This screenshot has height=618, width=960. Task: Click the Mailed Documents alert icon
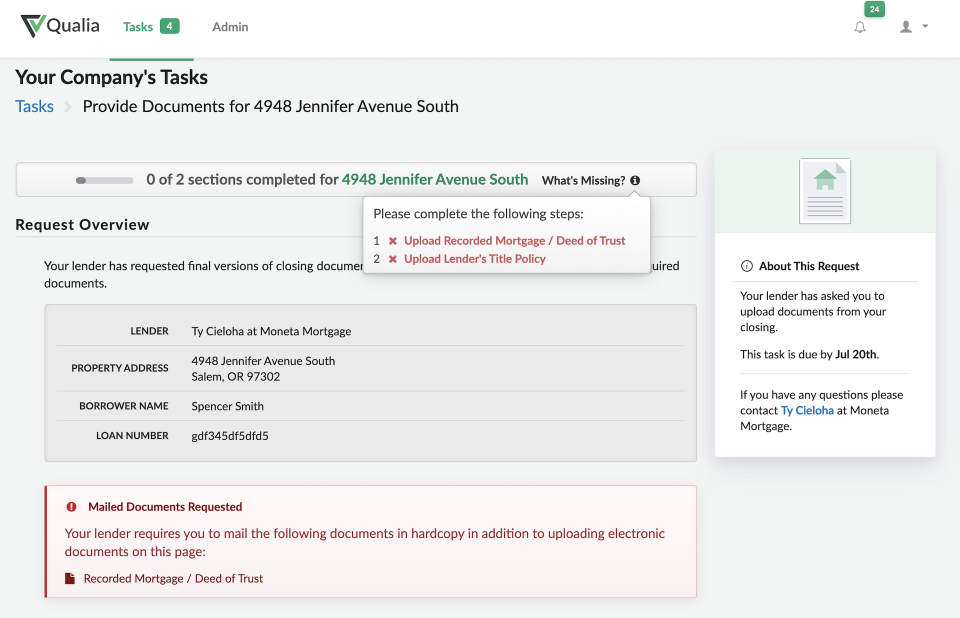tap(71, 507)
